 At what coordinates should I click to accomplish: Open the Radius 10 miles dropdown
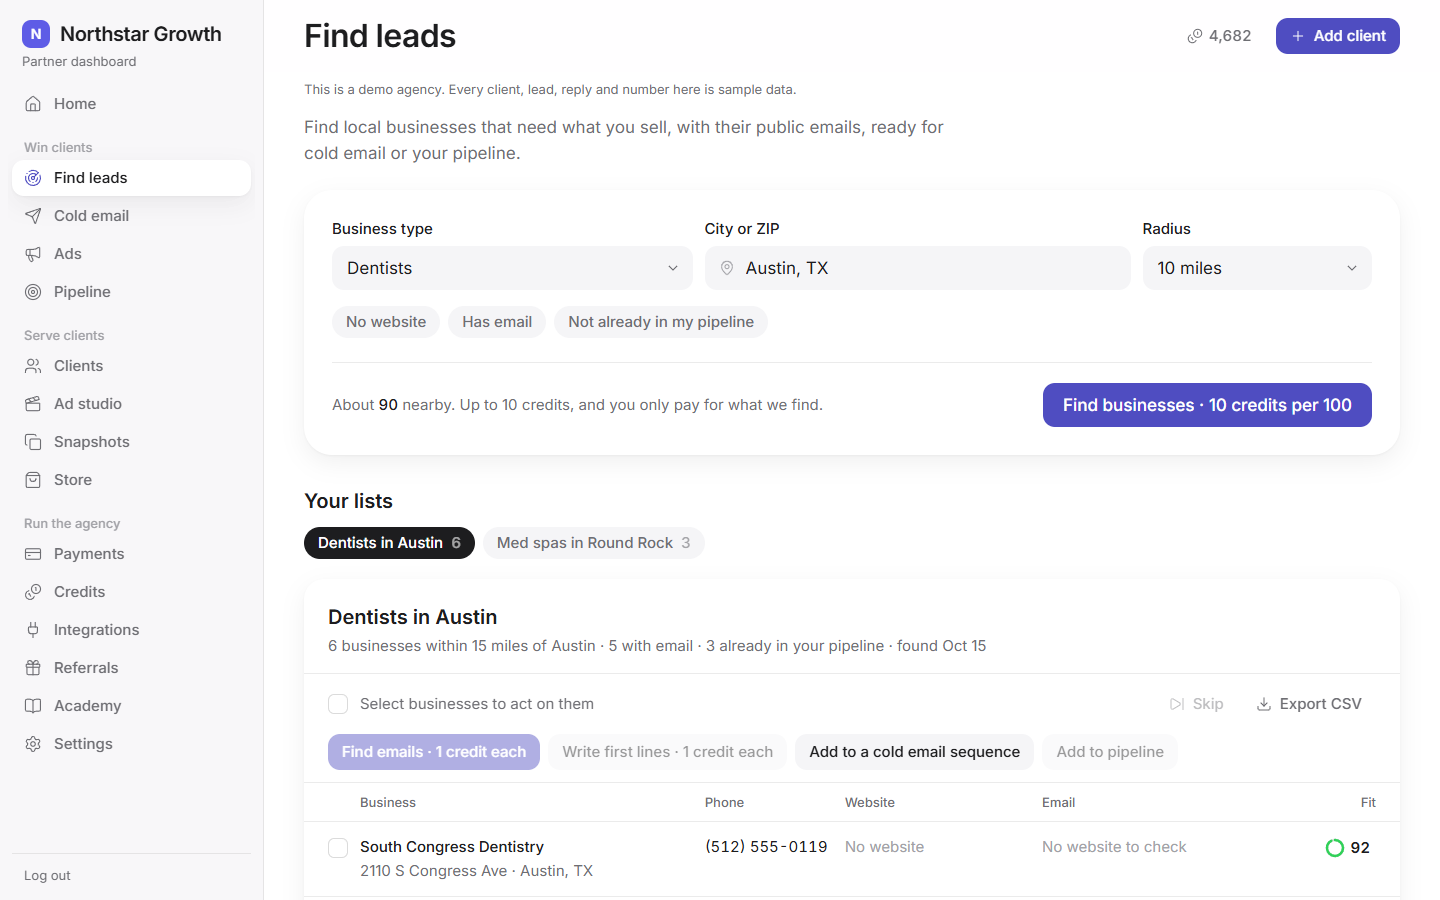pyautogui.click(x=1257, y=268)
